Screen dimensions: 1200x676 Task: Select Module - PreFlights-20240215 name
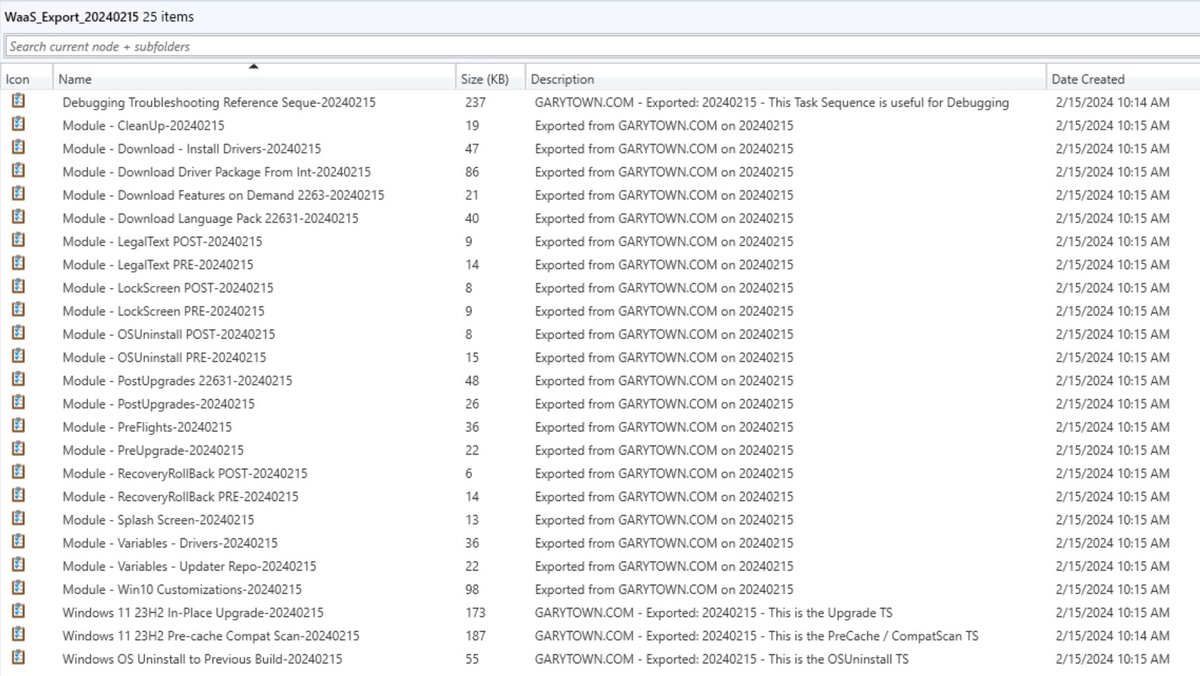click(149, 427)
